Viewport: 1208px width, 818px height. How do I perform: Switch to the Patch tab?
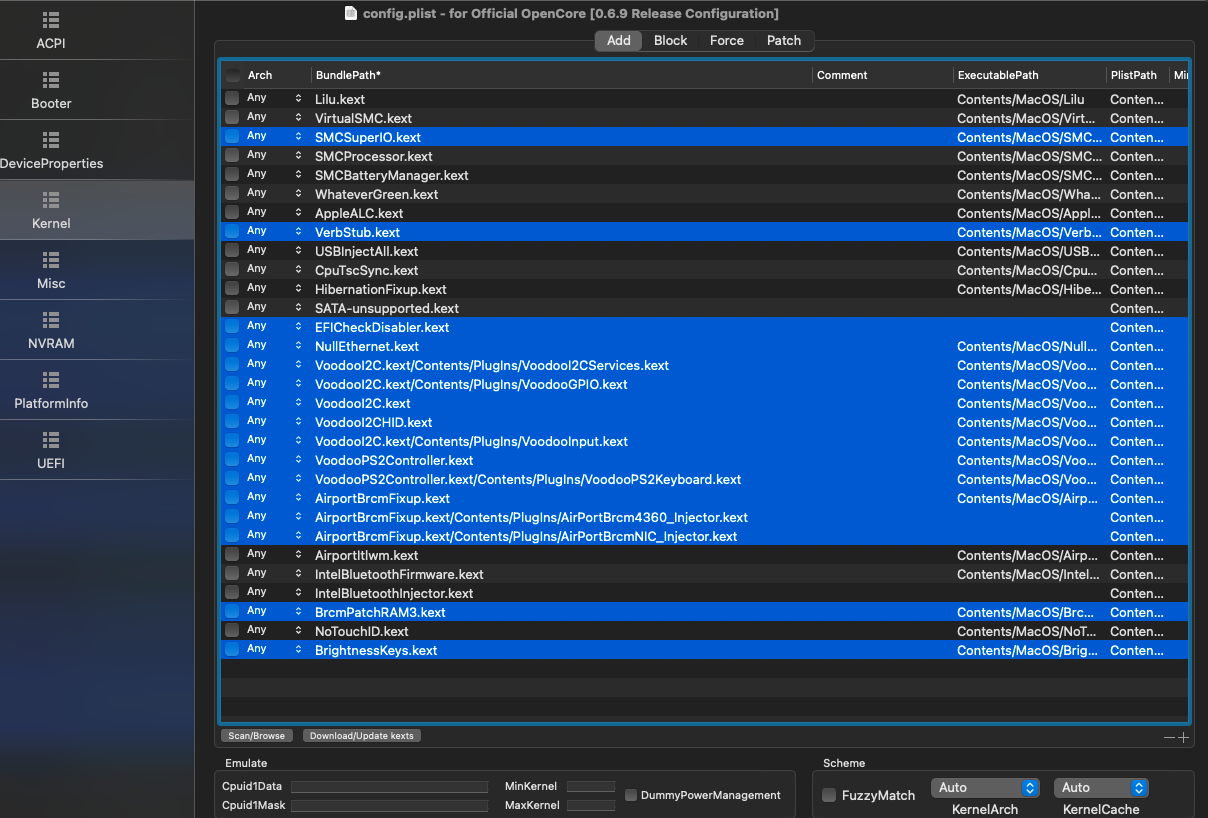pos(784,41)
